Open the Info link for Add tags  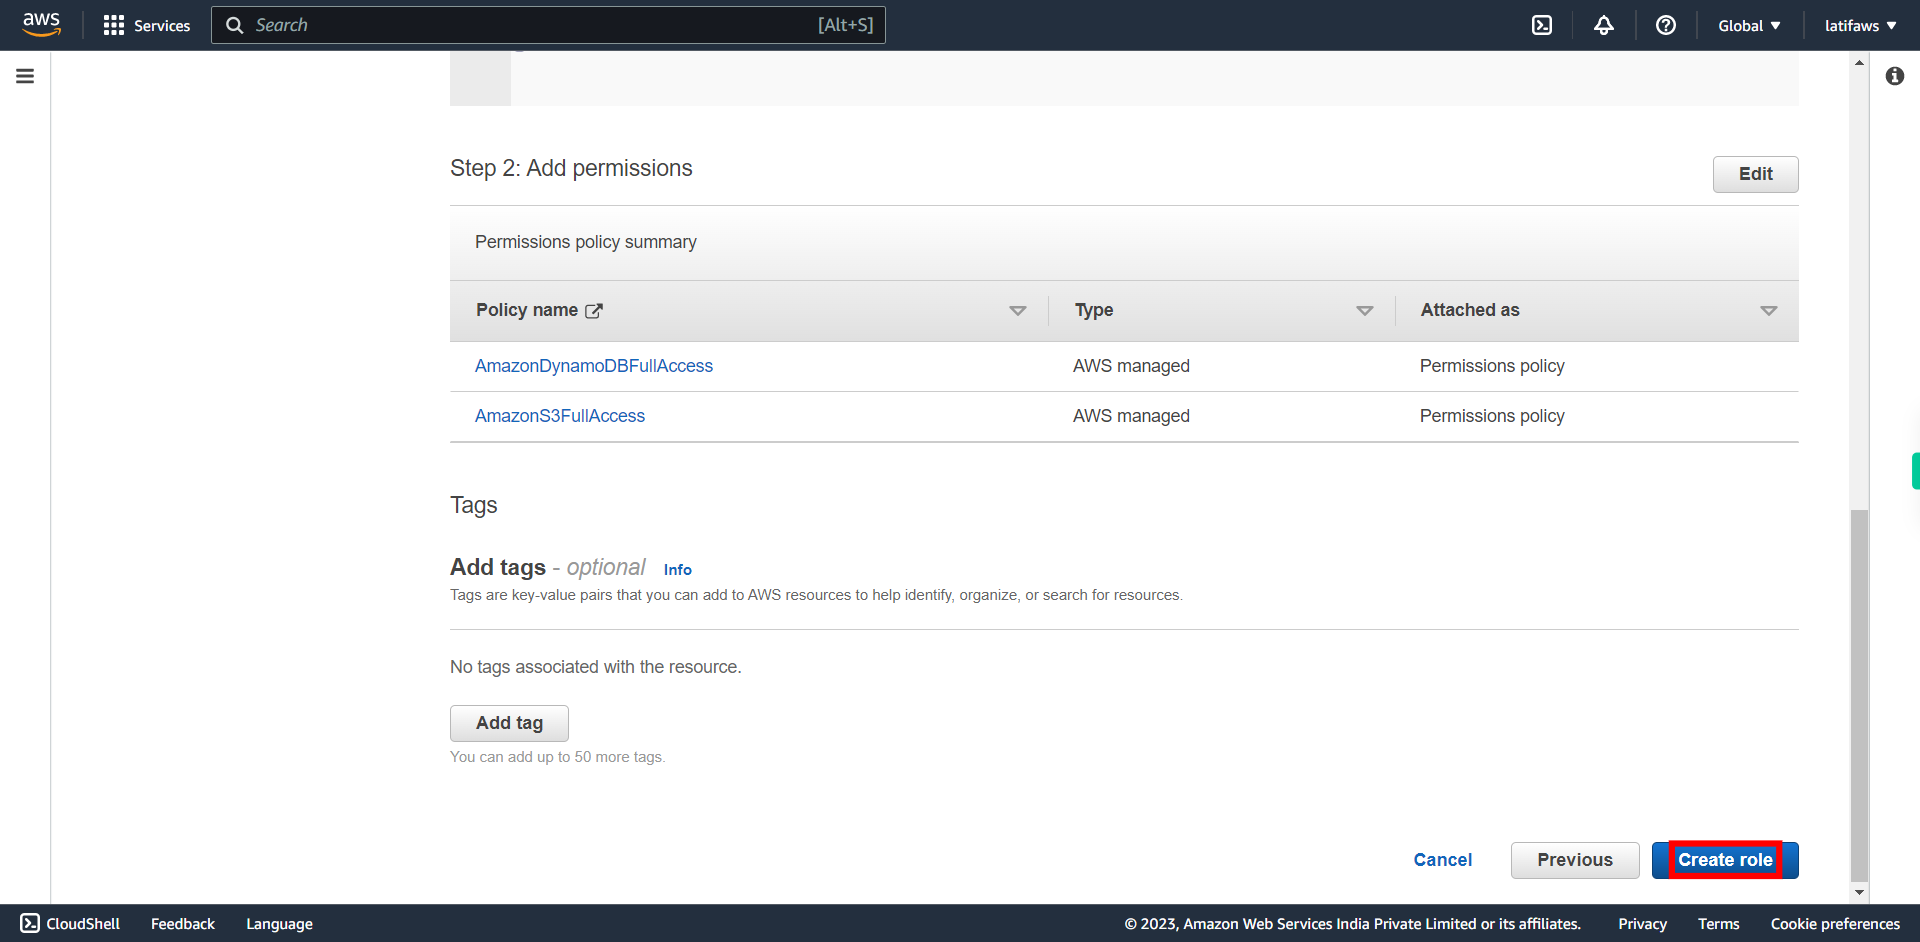click(677, 569)
